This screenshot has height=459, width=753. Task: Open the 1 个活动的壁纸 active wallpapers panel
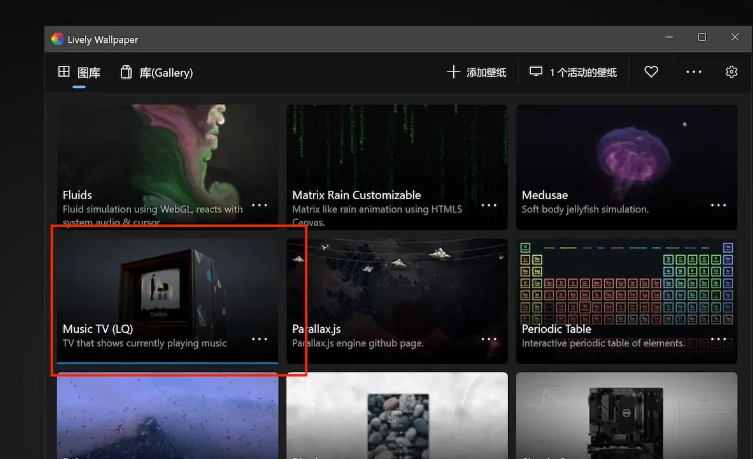[573, 72]
